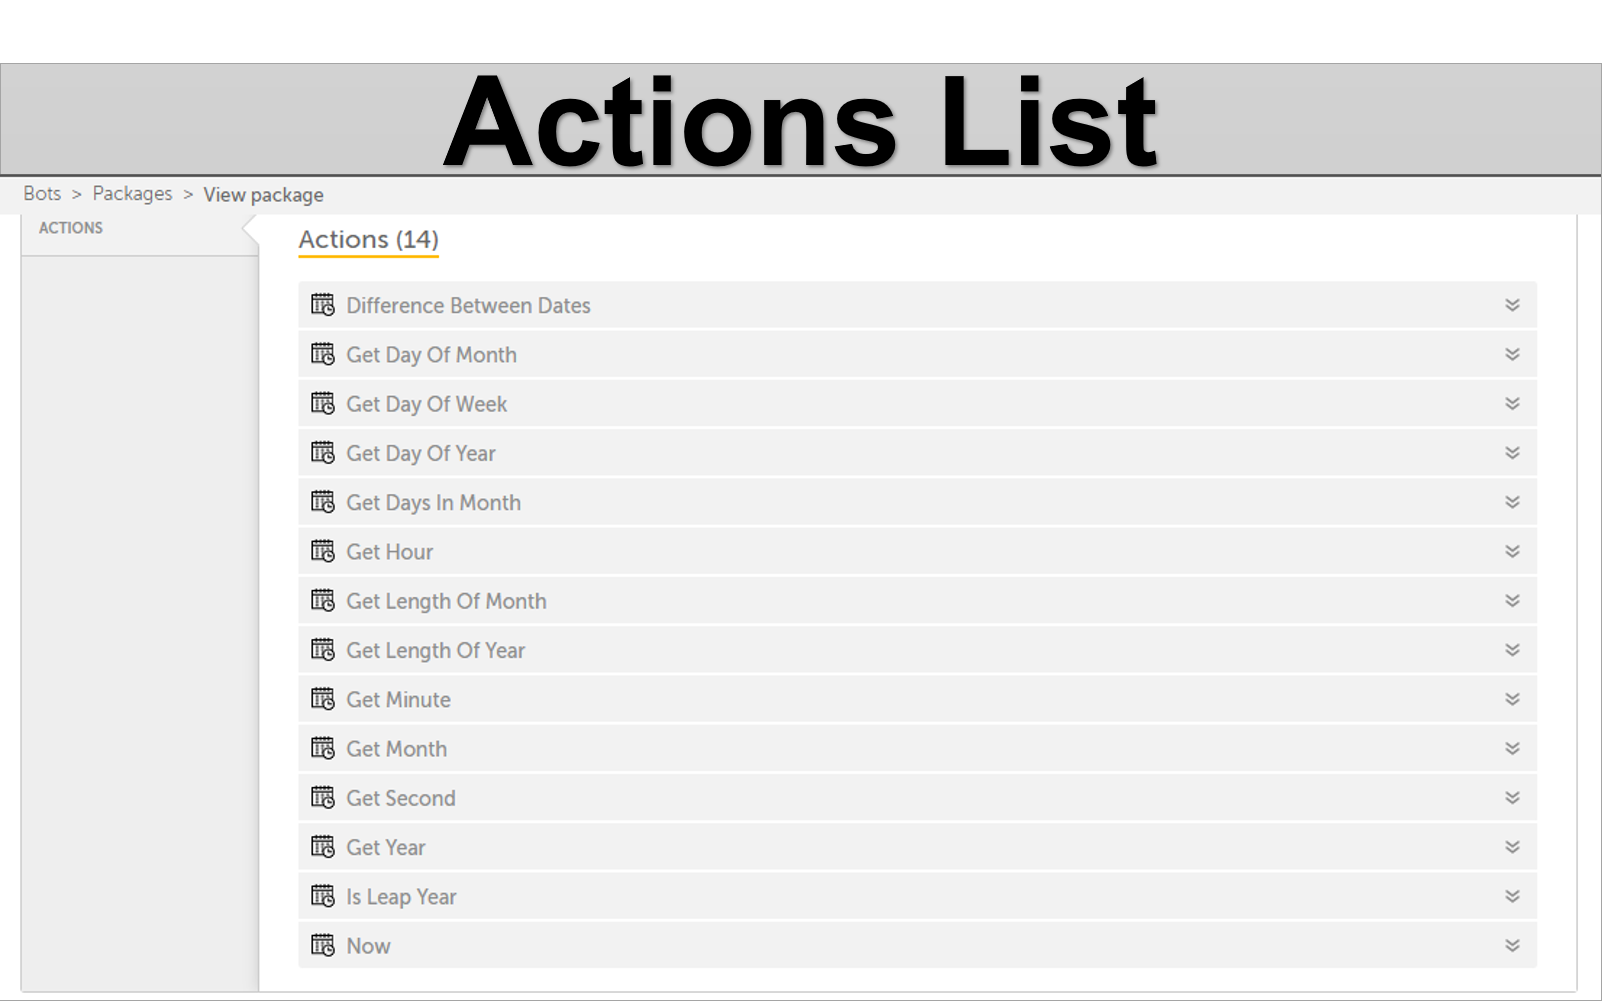
Task: Click the calendar icon beside Is Leap Year
Action: tap(322, 896)
